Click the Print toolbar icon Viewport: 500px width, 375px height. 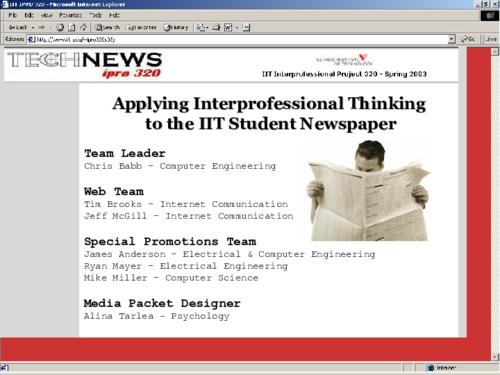click(216, 27)
